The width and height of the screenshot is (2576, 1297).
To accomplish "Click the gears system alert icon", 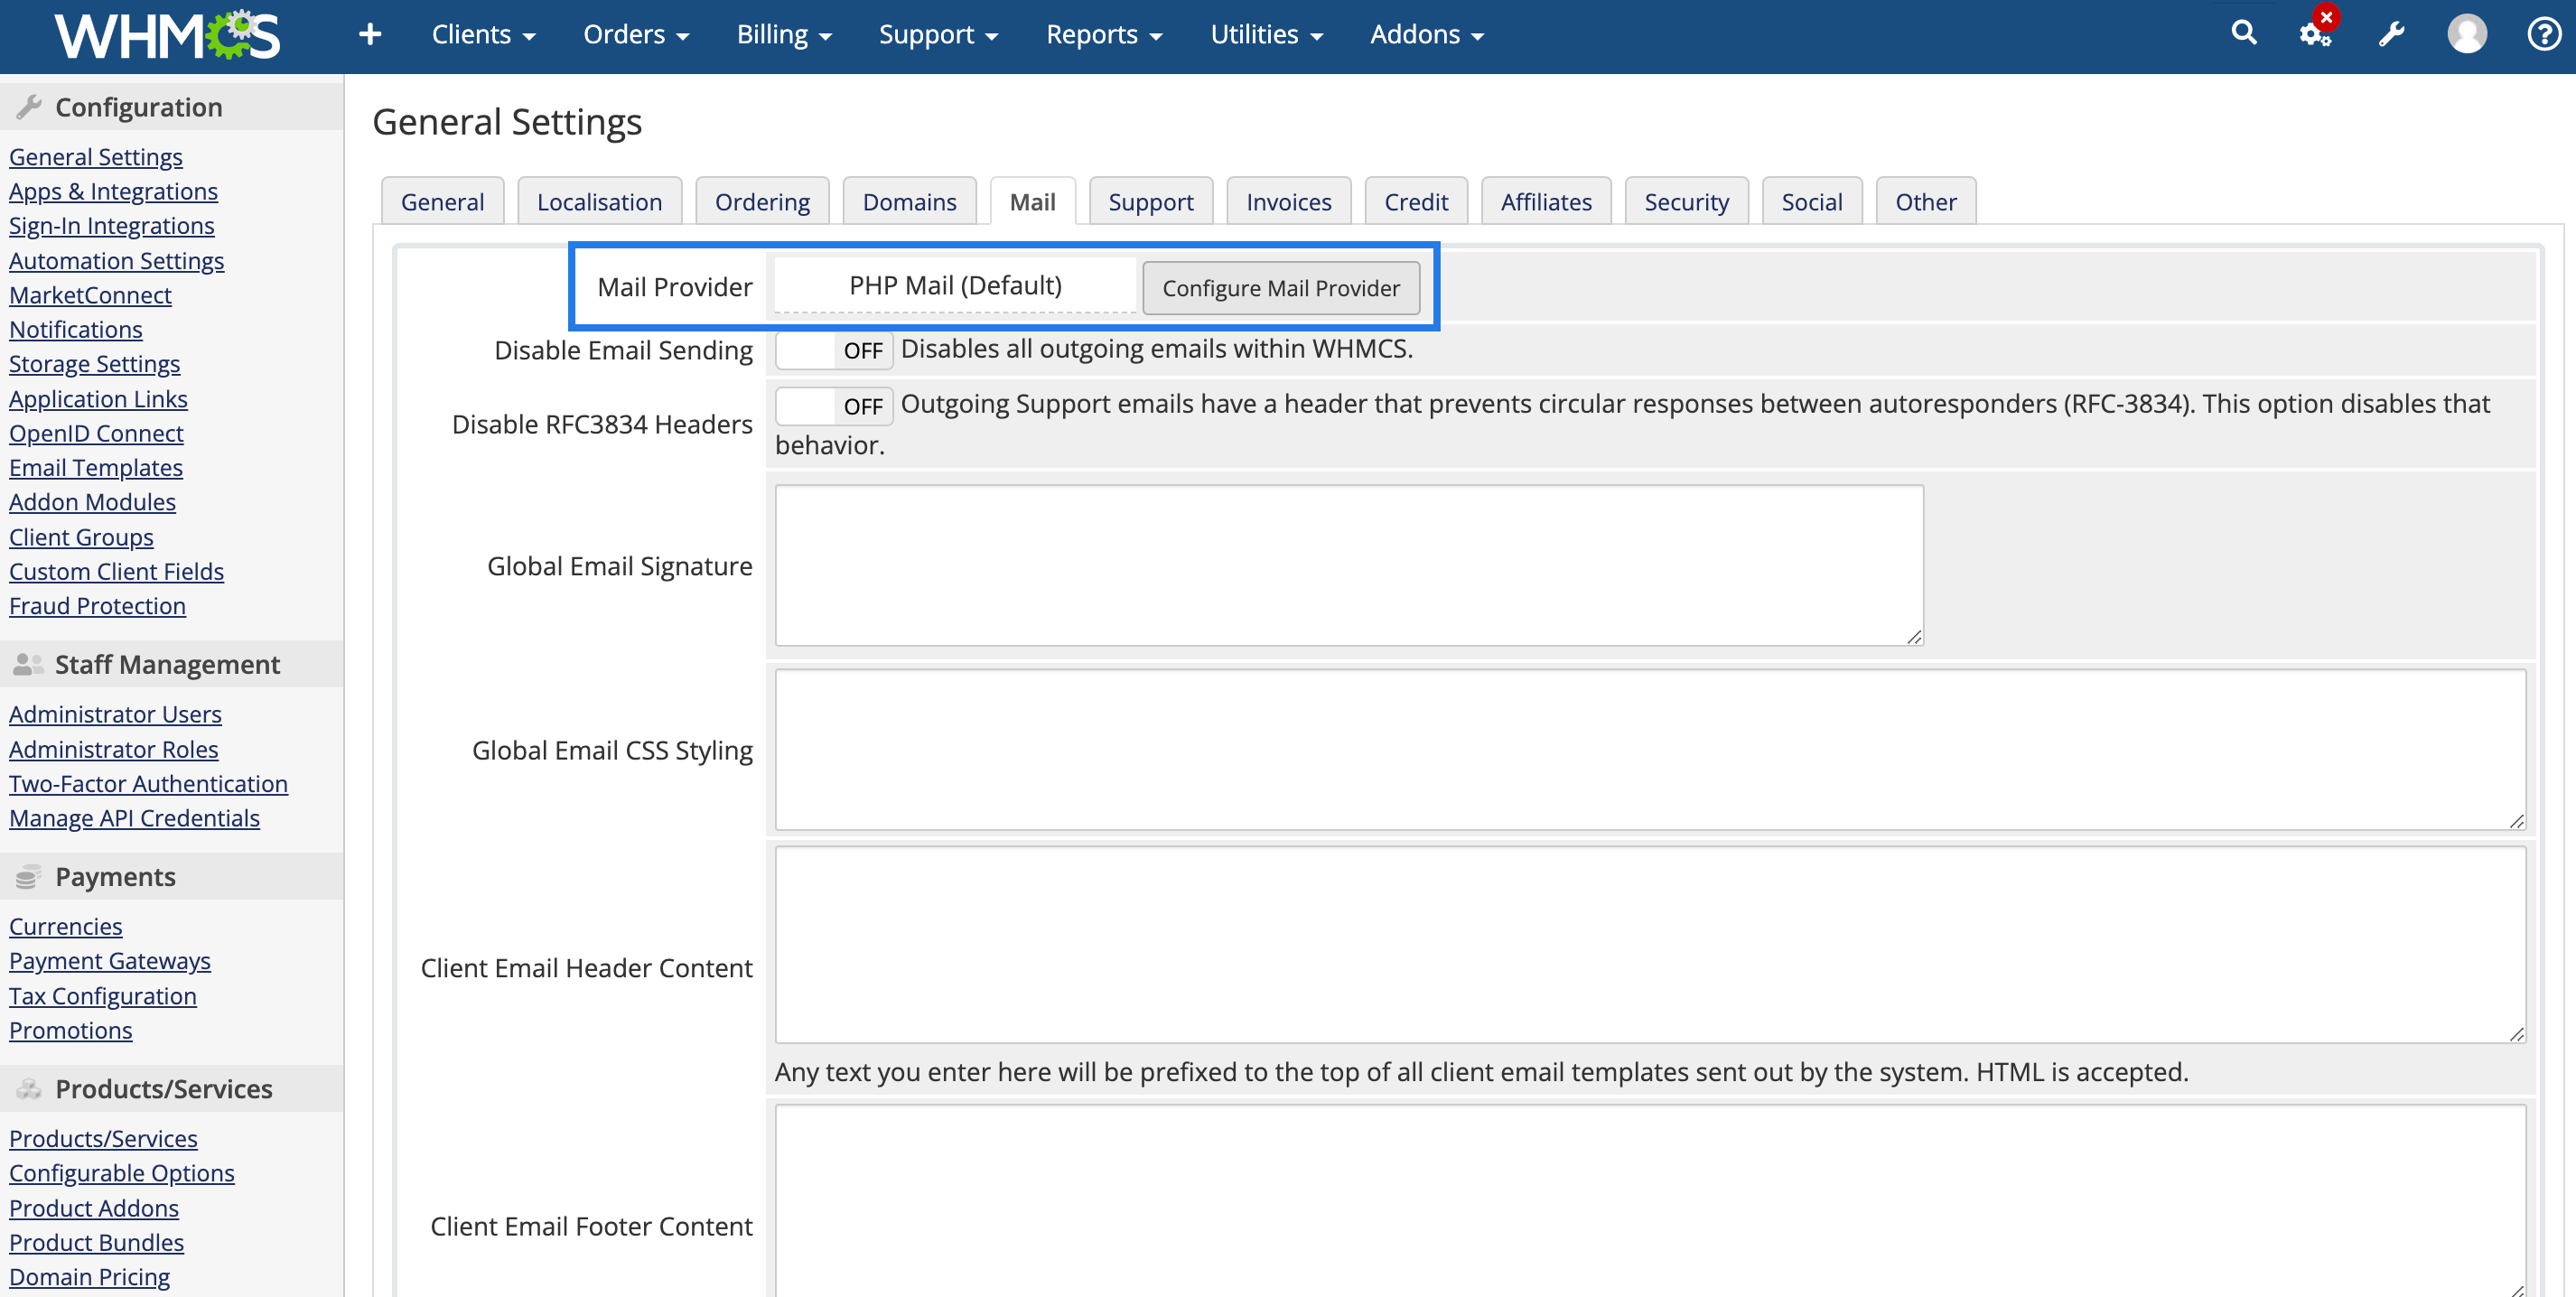I will coord(2314,34).
